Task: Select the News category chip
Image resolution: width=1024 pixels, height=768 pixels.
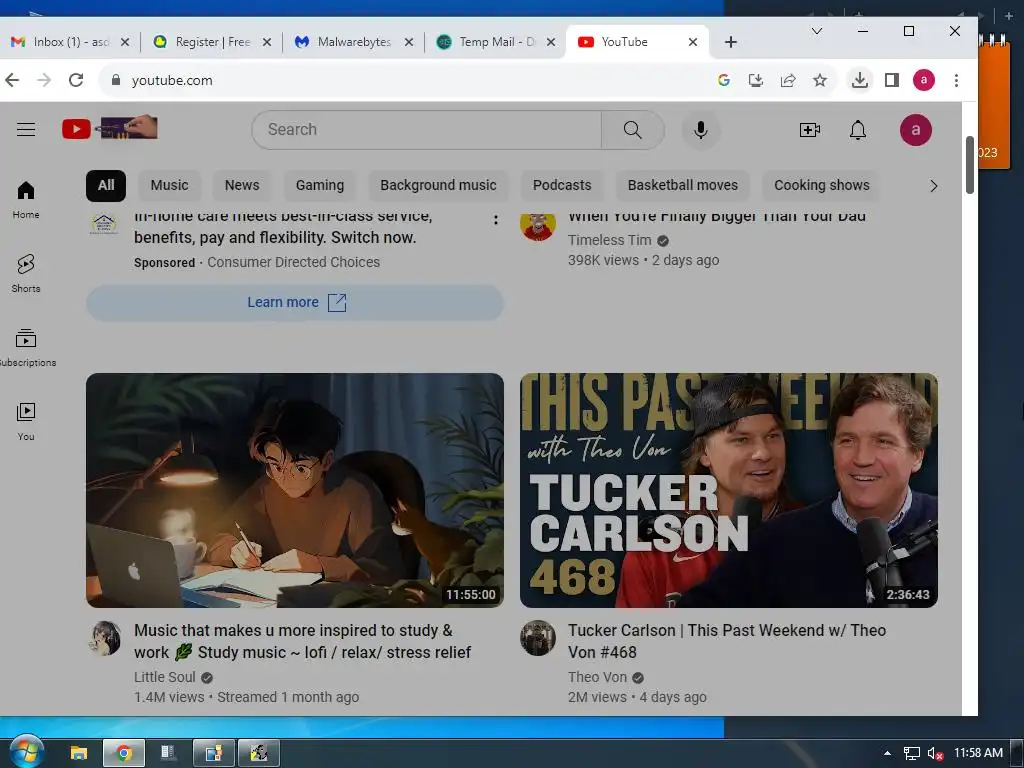Action: (x=242, y=185)
